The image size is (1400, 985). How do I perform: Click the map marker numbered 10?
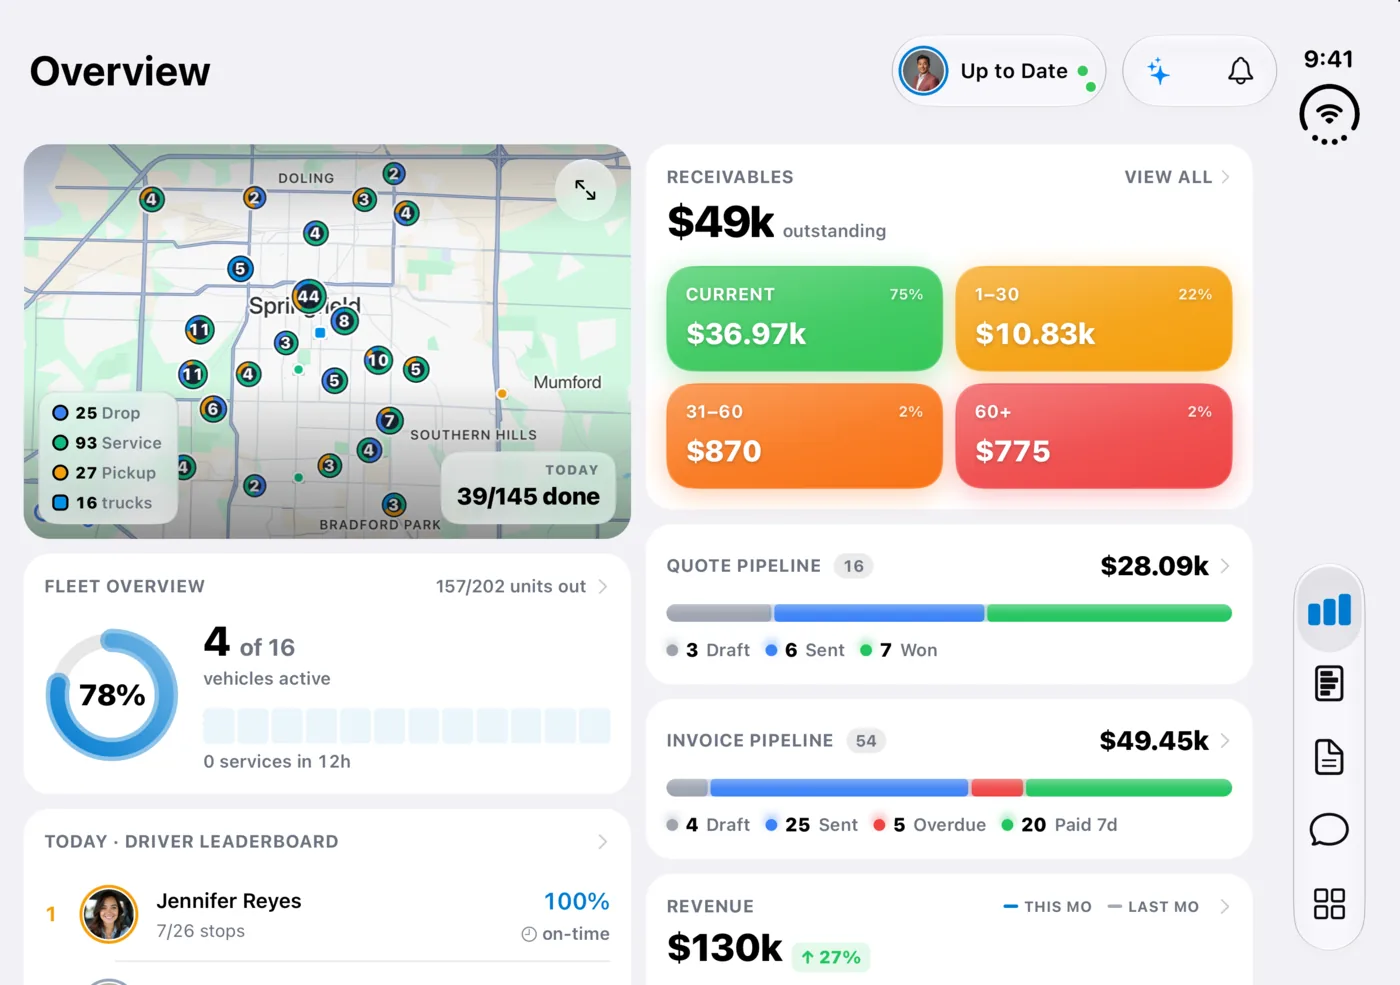(x=378, y=360)
